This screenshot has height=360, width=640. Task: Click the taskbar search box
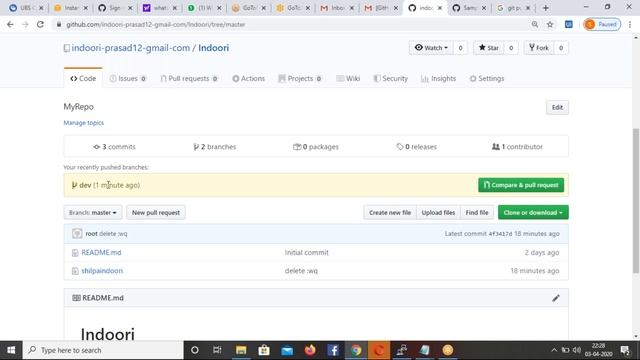103,350
